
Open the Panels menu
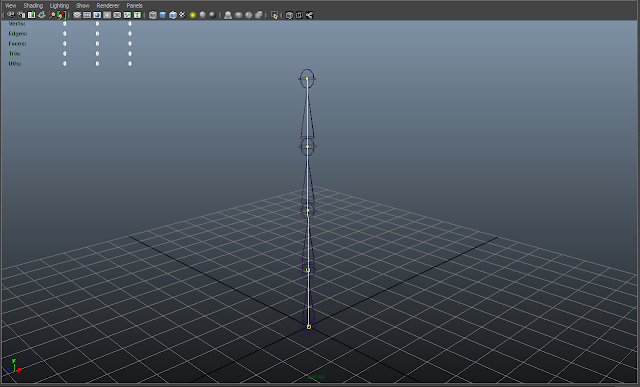point(134,6)
